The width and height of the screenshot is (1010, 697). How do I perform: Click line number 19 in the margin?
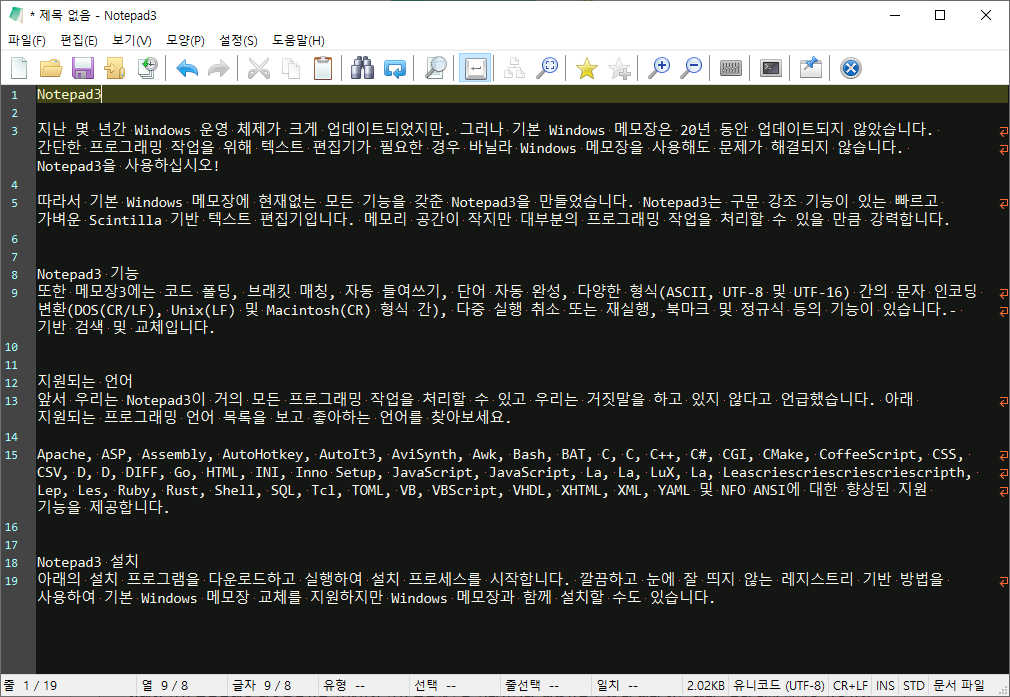pyautogui.click(x=12, y=581)
